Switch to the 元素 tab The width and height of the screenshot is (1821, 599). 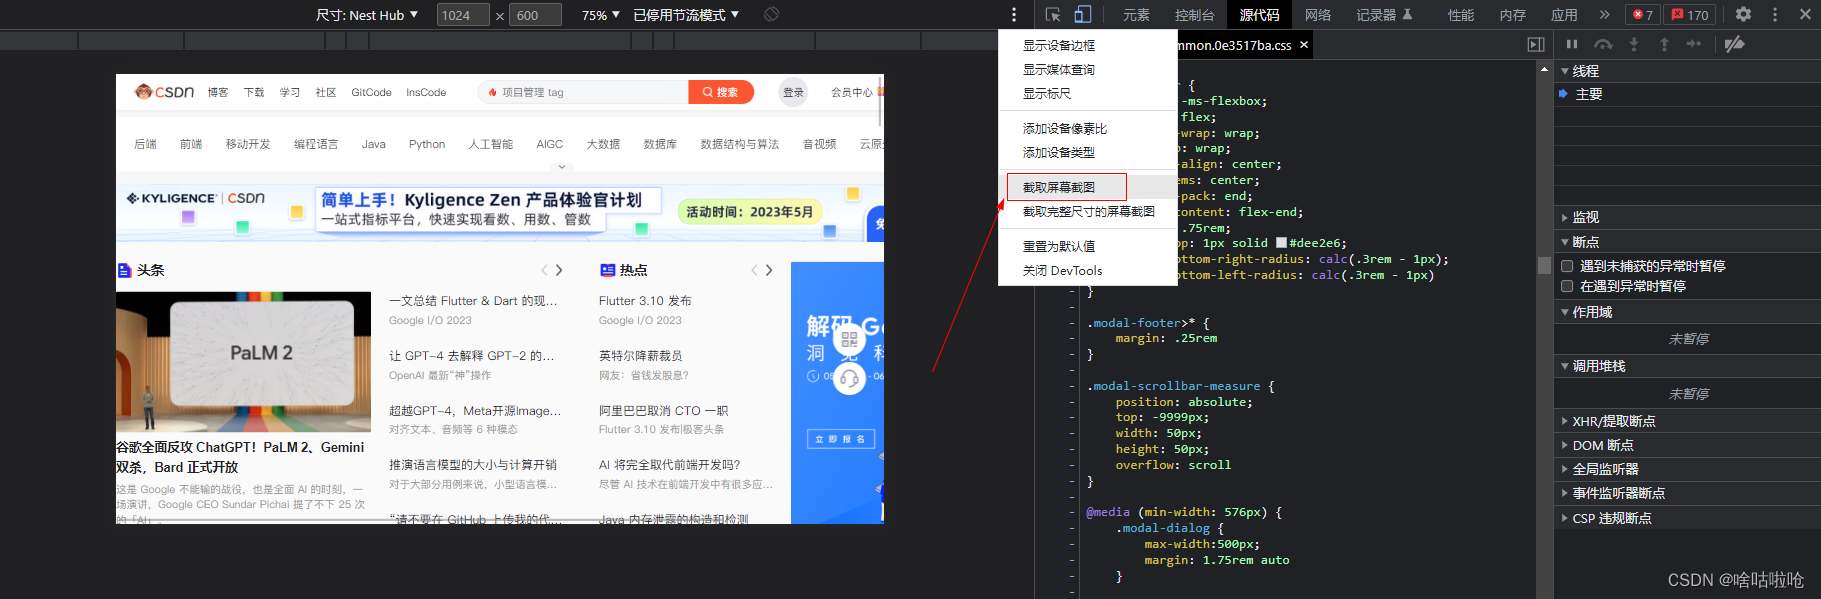(1136, 15)
